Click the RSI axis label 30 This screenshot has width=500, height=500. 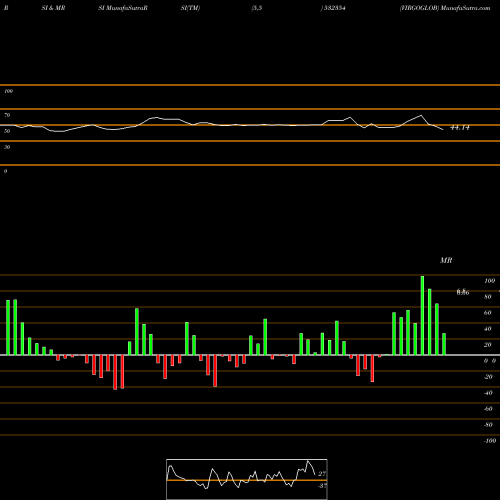coord(7,147)
